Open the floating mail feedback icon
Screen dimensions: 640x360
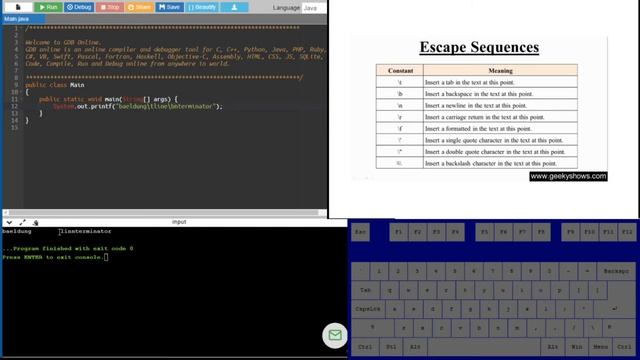[335, 335]
